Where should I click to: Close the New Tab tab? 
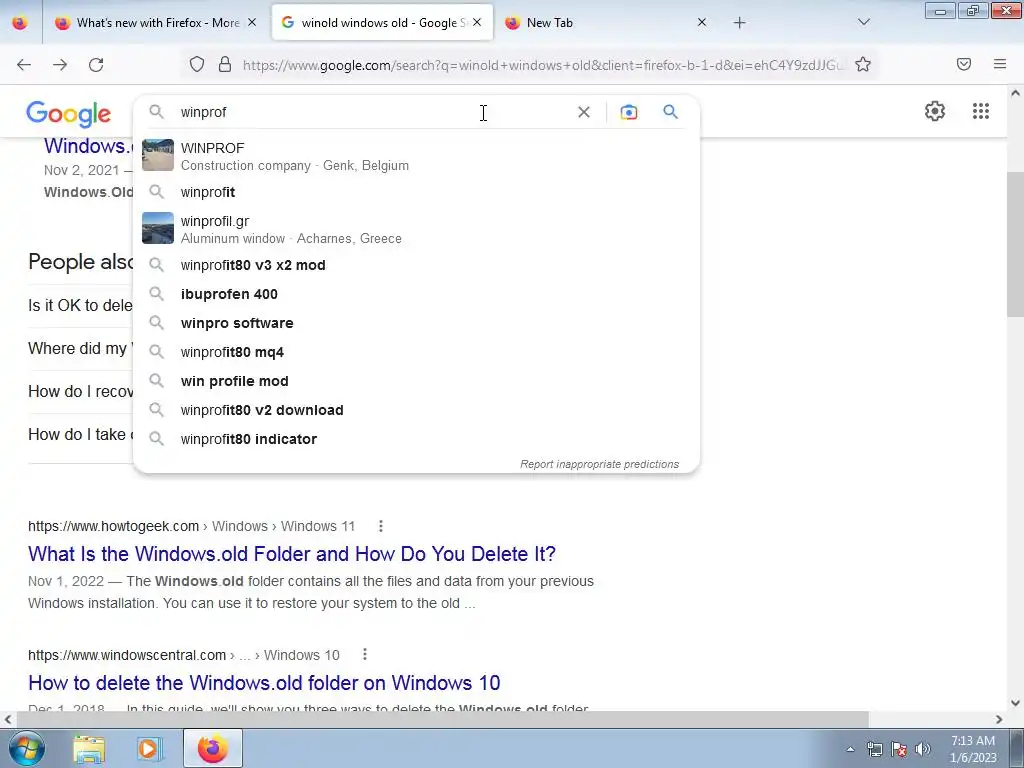(x=702, y=22)
